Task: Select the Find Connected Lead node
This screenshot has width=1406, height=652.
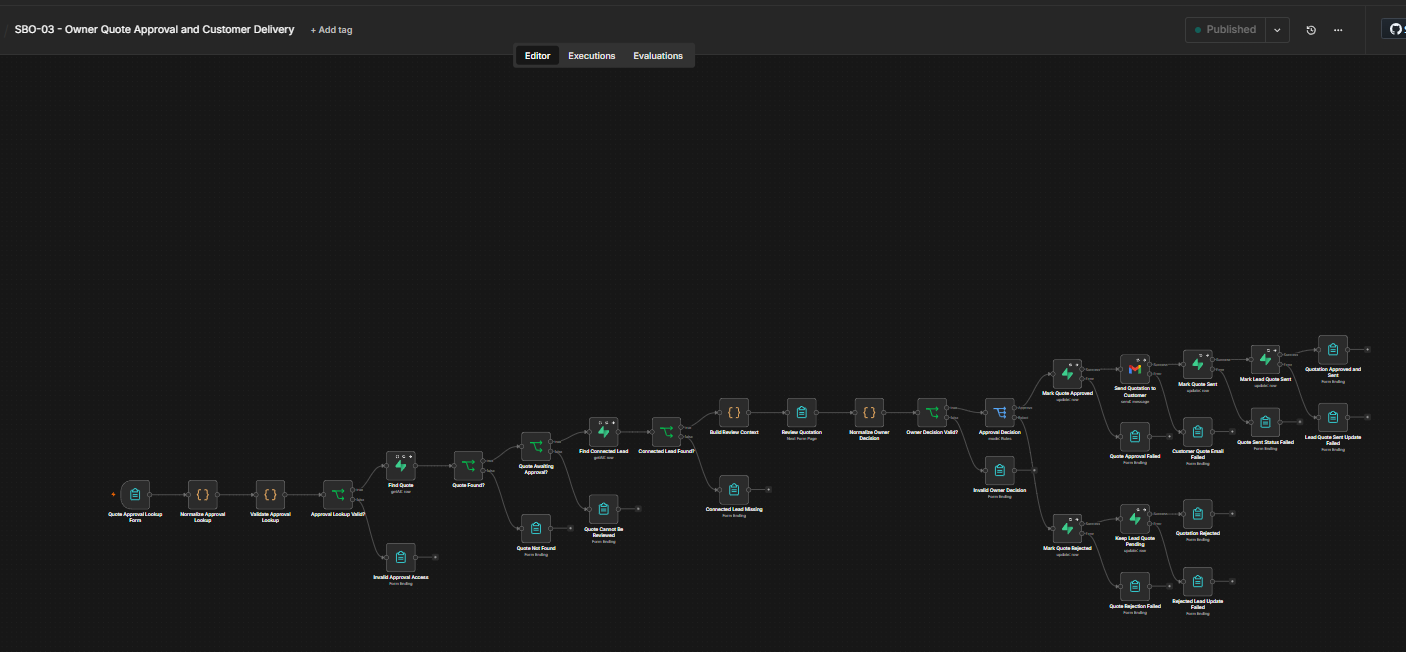Action: pyautogui.click(x=603, y=432)
